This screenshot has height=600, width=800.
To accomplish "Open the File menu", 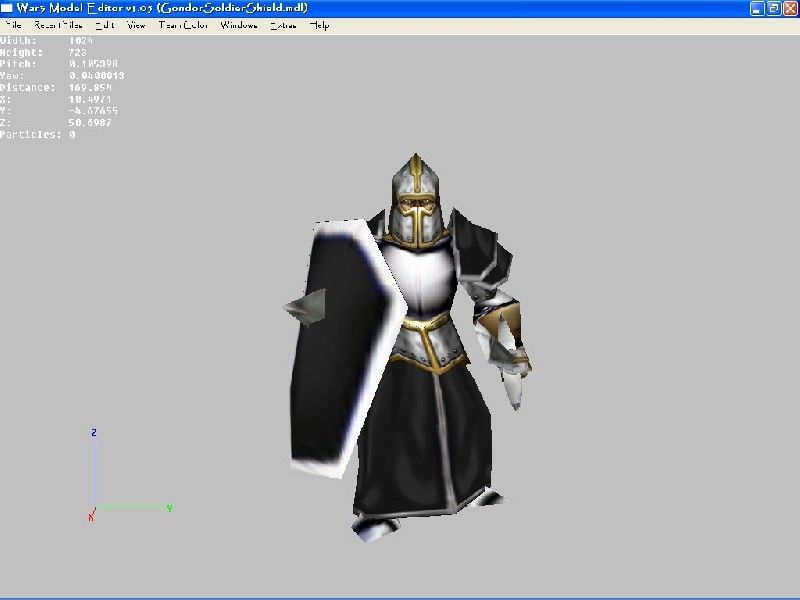I will [13, 25].
